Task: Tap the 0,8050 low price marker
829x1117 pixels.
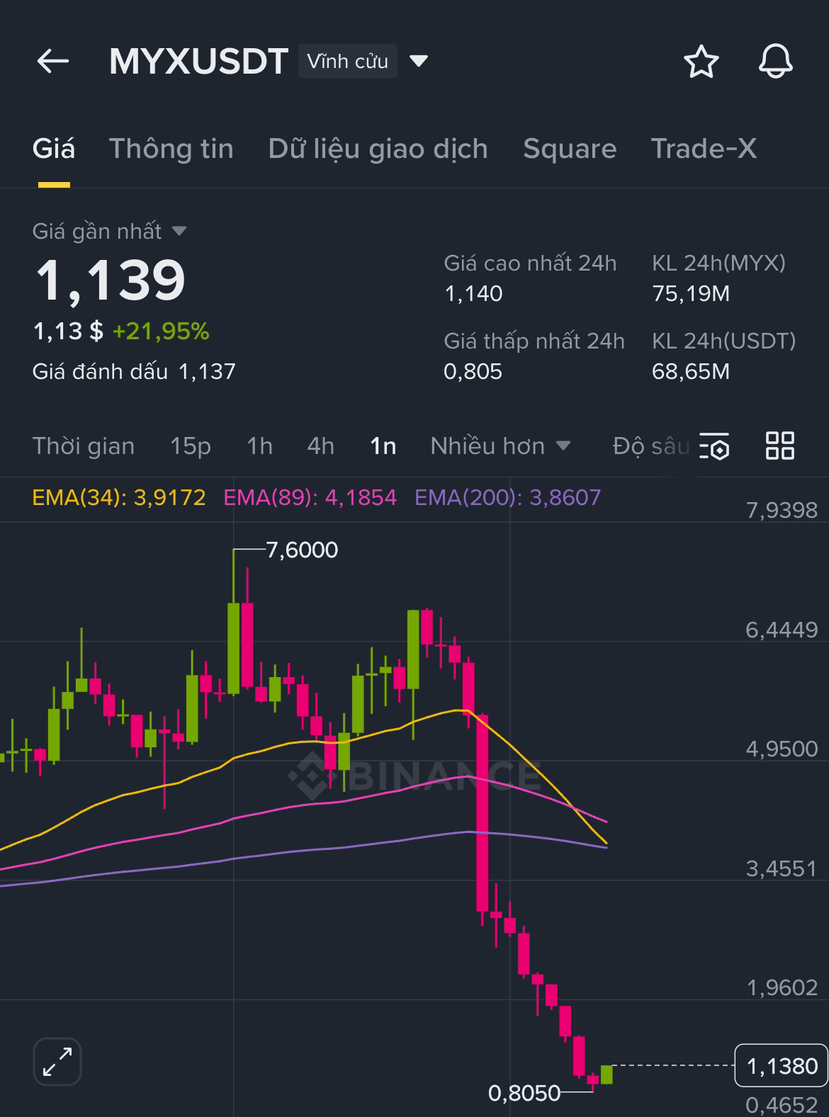Action: click(x=524, y=1093)
